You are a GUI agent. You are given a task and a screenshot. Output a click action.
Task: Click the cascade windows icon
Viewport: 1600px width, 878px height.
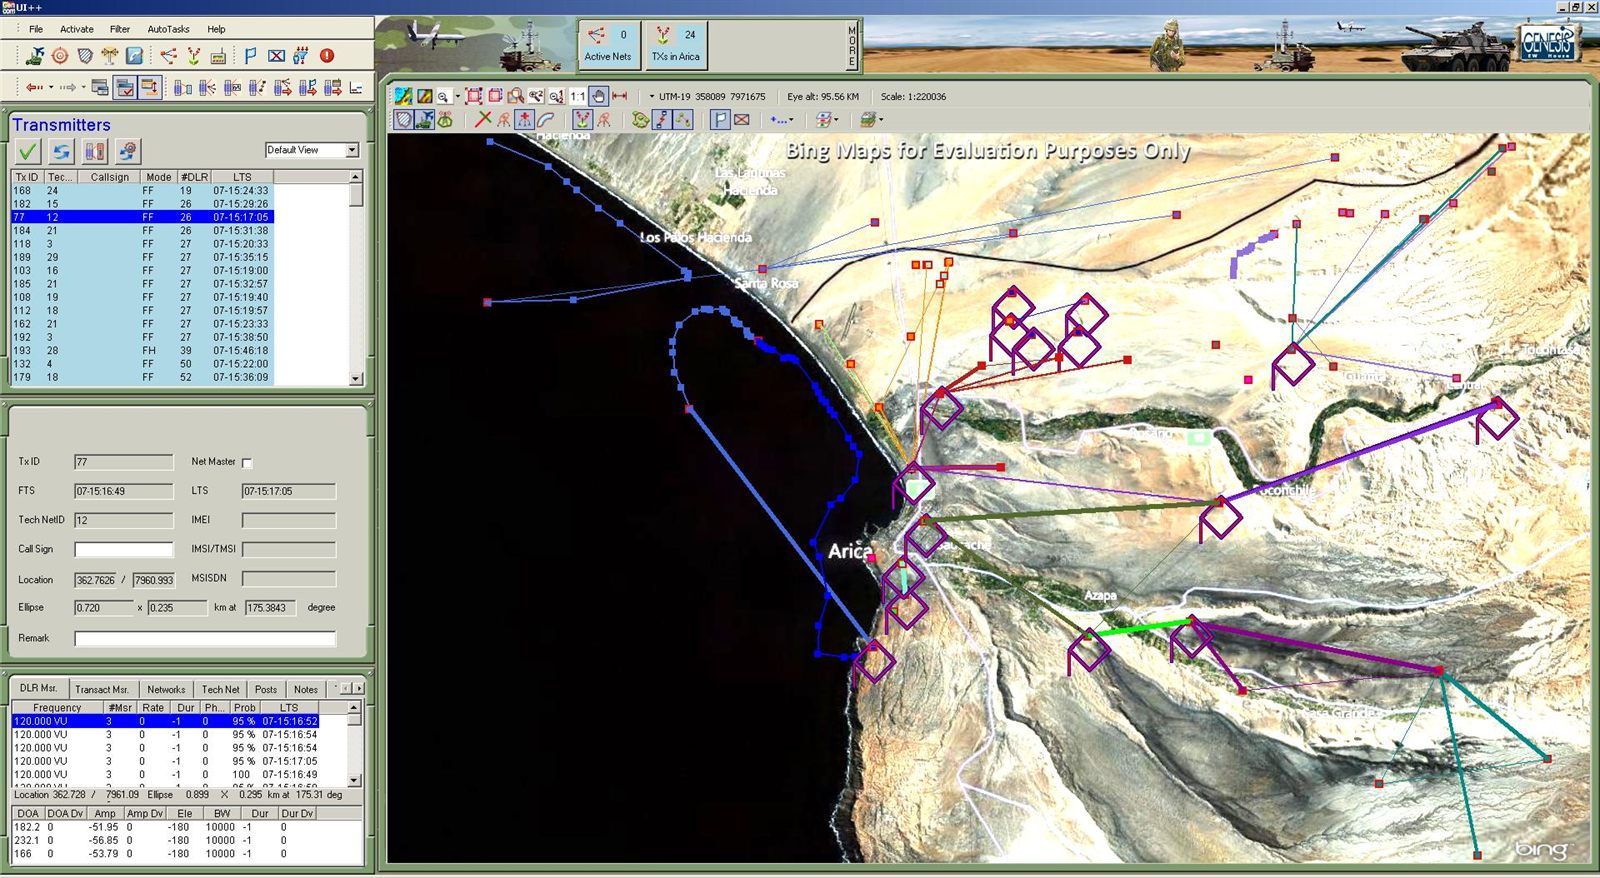click(x=100, y=87)
